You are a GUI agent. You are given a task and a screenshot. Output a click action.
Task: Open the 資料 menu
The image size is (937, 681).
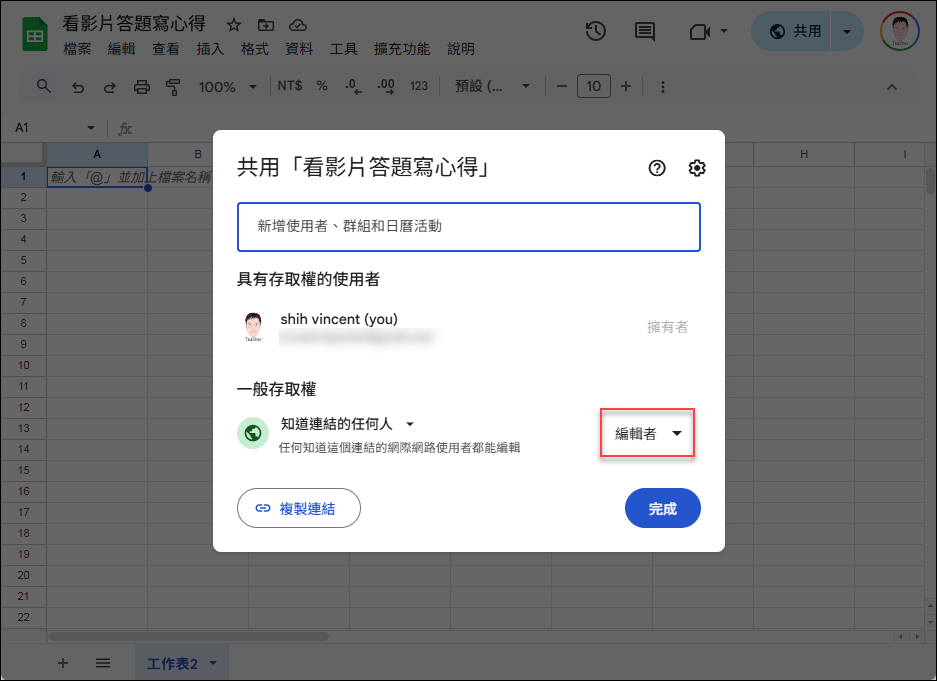299,49
